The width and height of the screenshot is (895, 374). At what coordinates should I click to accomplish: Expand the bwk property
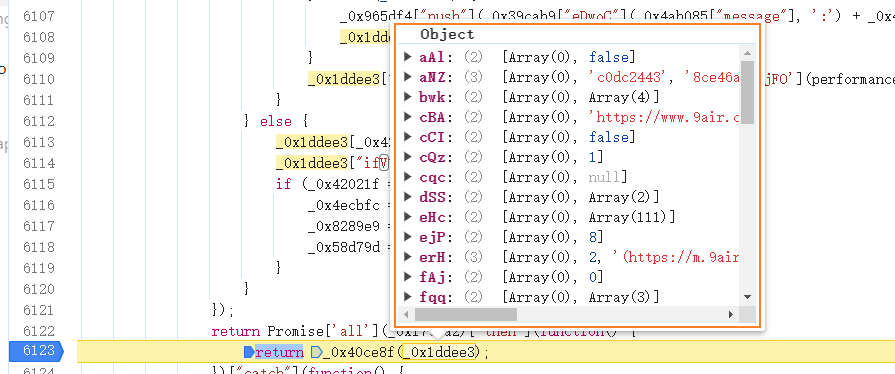coord(408,96)
